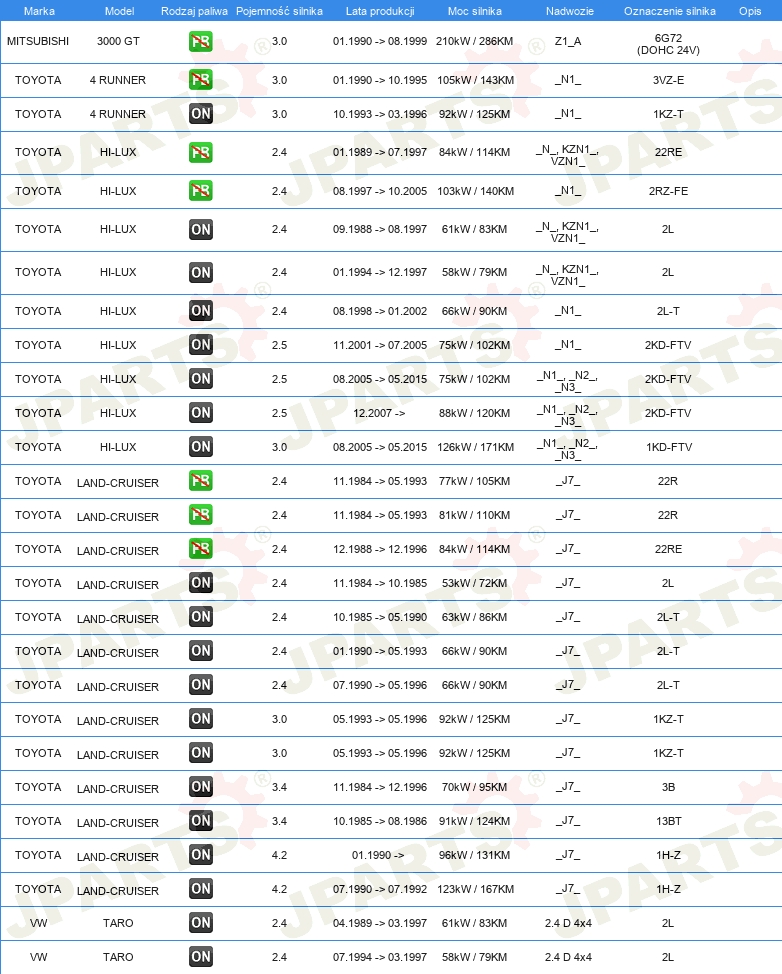This screenshot has width=782, height=974.
Task: Click the 01.1989 -> 07.1997 production years cell
Action: [380, 152]
